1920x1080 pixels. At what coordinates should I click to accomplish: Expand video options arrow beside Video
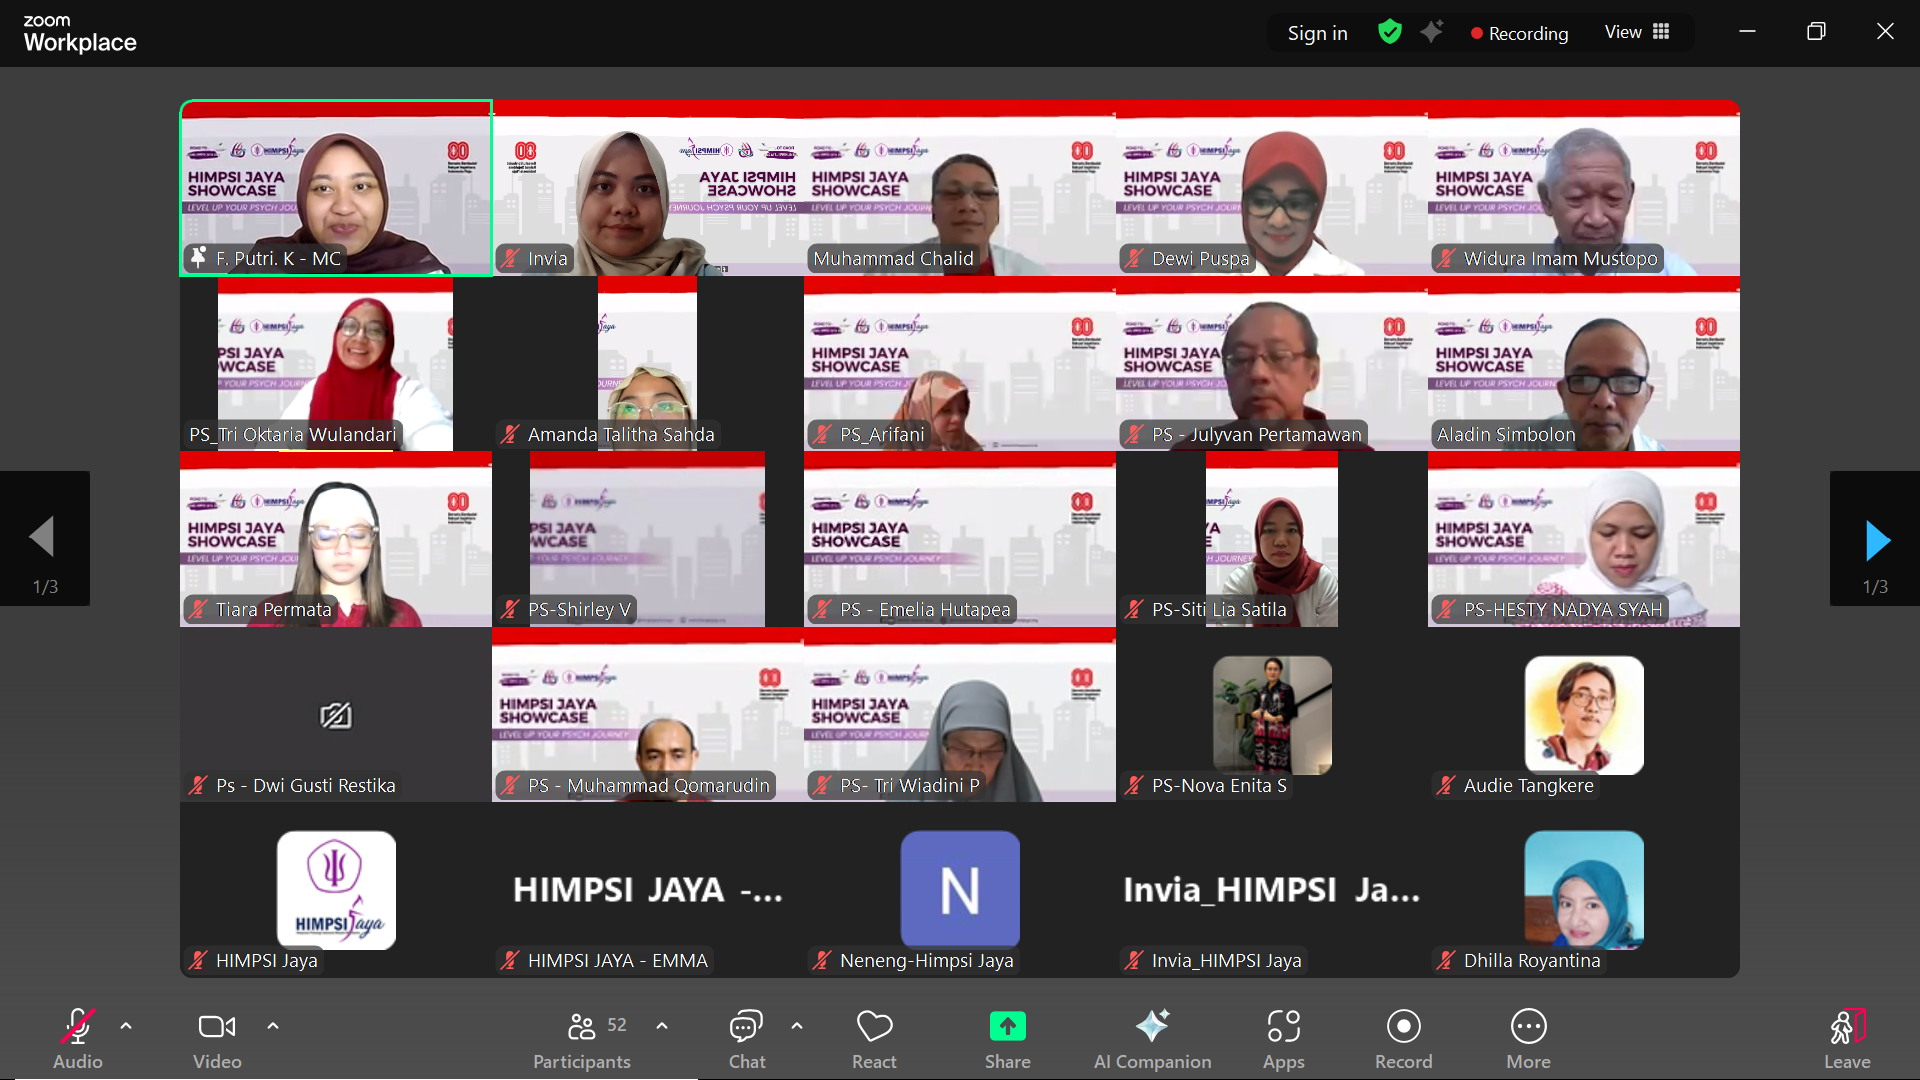[x=273, y=1026]
